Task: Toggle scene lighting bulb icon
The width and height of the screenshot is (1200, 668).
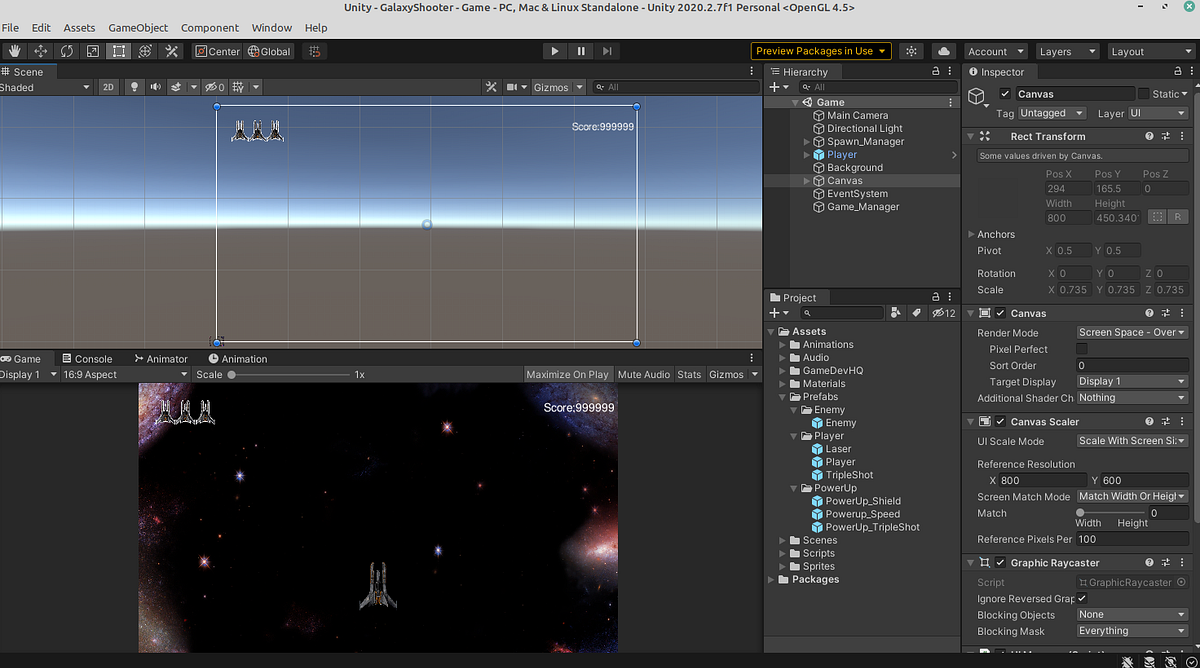Action: tap(134, 87)
